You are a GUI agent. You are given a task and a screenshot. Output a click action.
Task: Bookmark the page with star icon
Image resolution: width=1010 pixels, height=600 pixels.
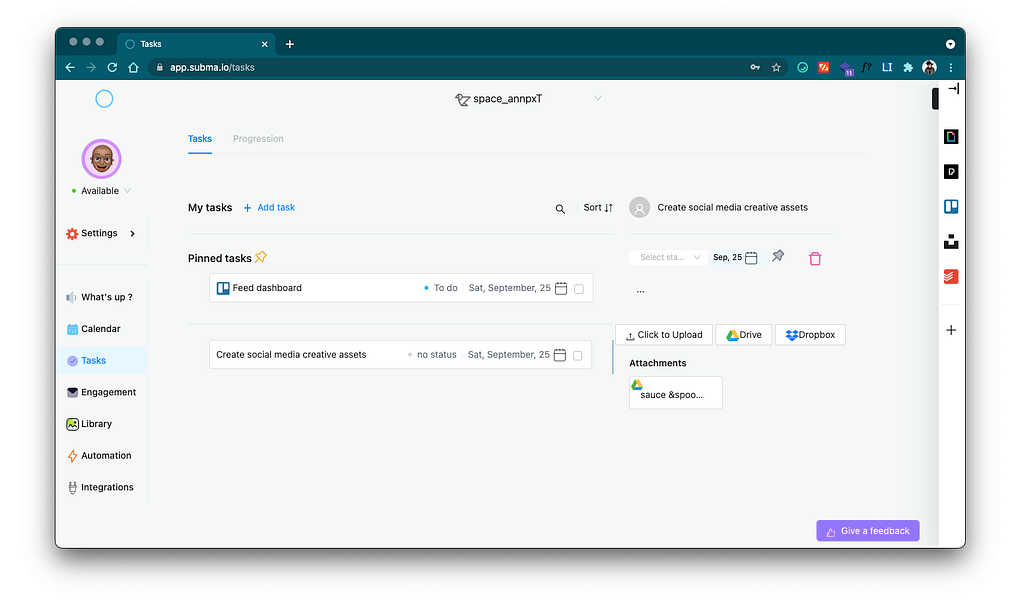point(776,68)
